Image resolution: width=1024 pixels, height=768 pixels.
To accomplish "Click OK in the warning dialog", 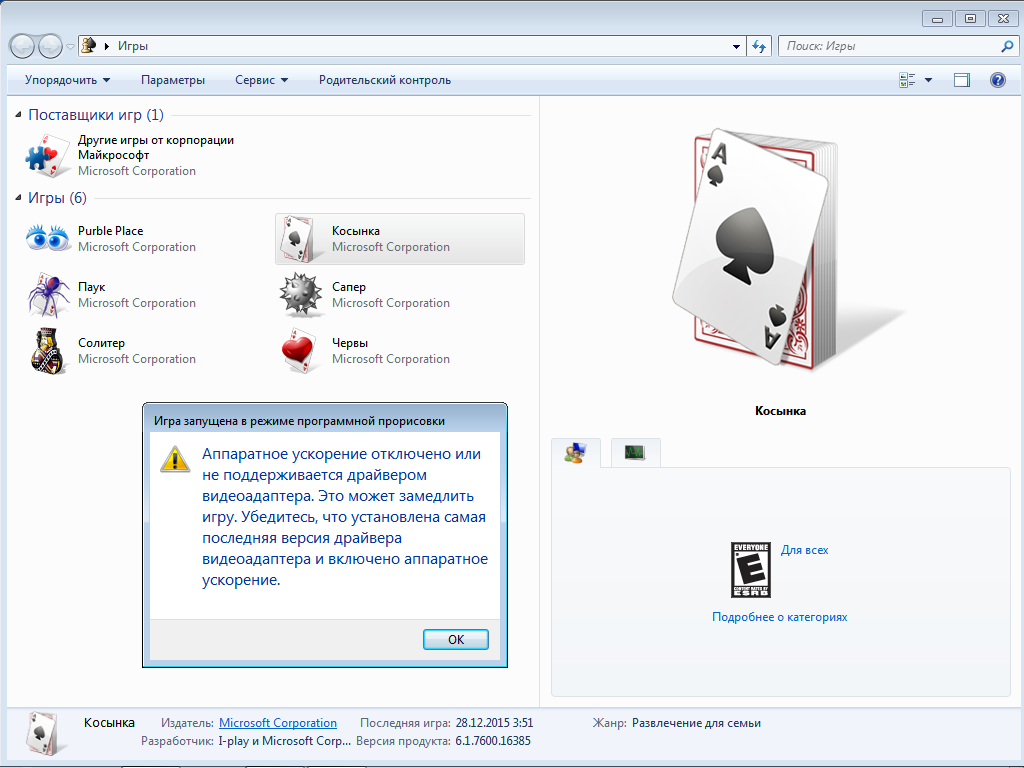I will click(x=456, y=639).
